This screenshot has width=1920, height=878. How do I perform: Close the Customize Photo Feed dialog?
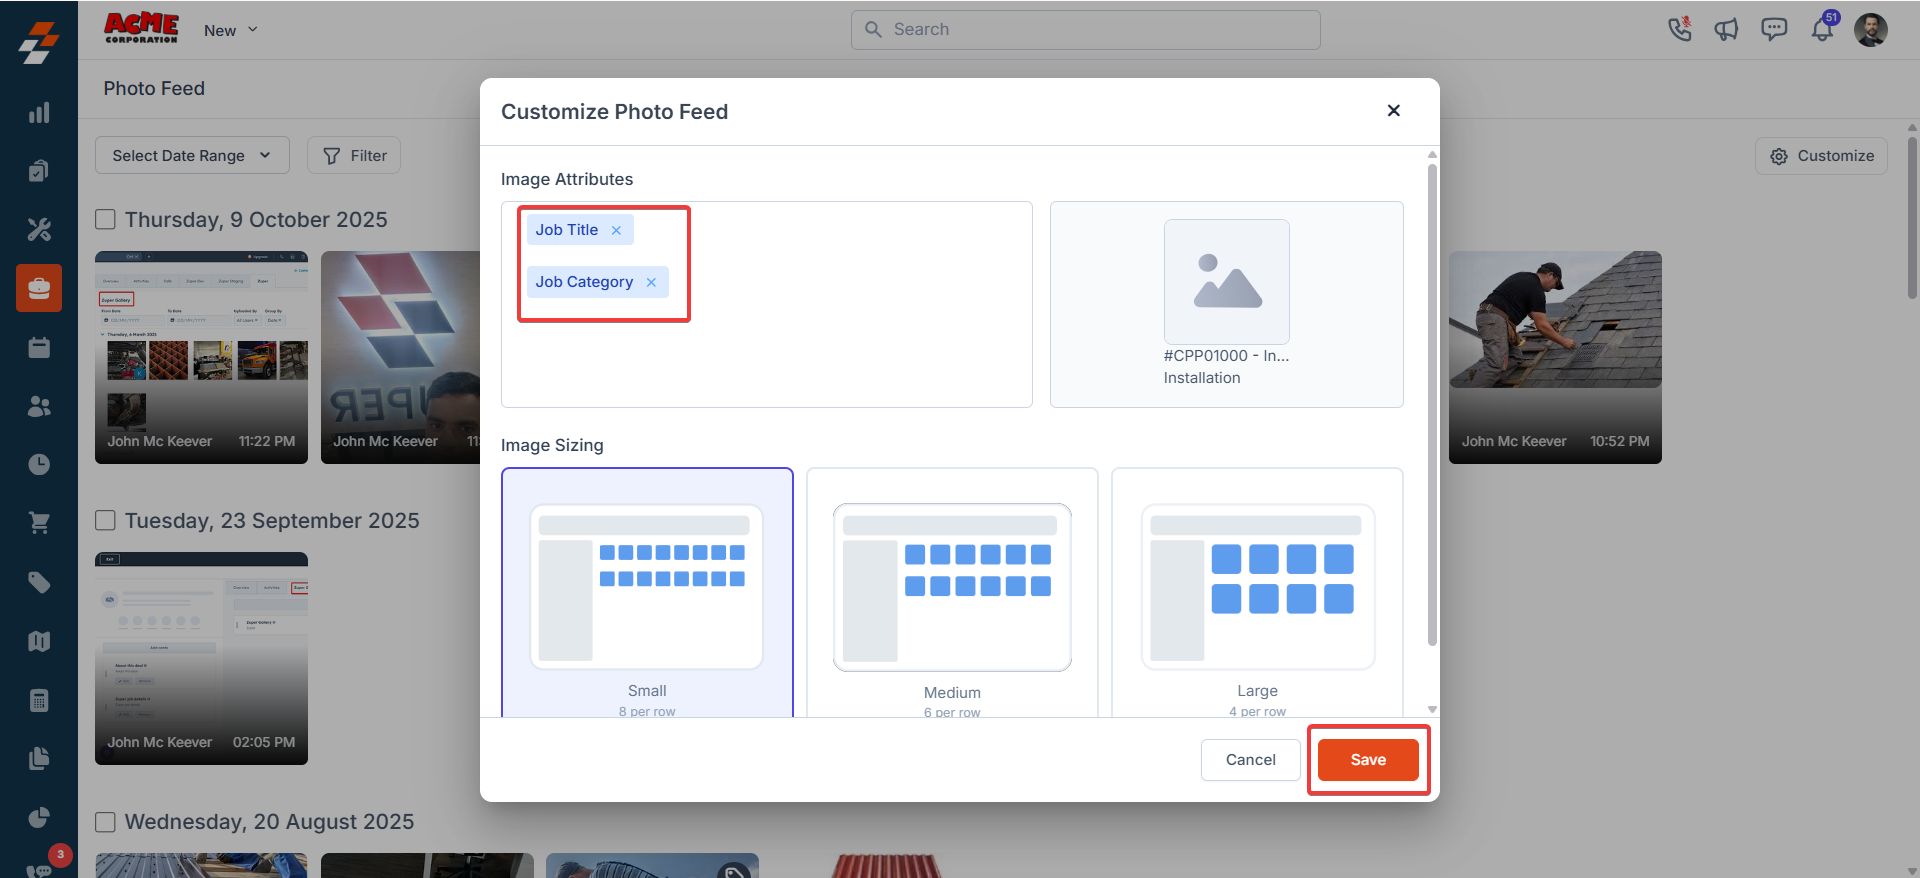1394,110
